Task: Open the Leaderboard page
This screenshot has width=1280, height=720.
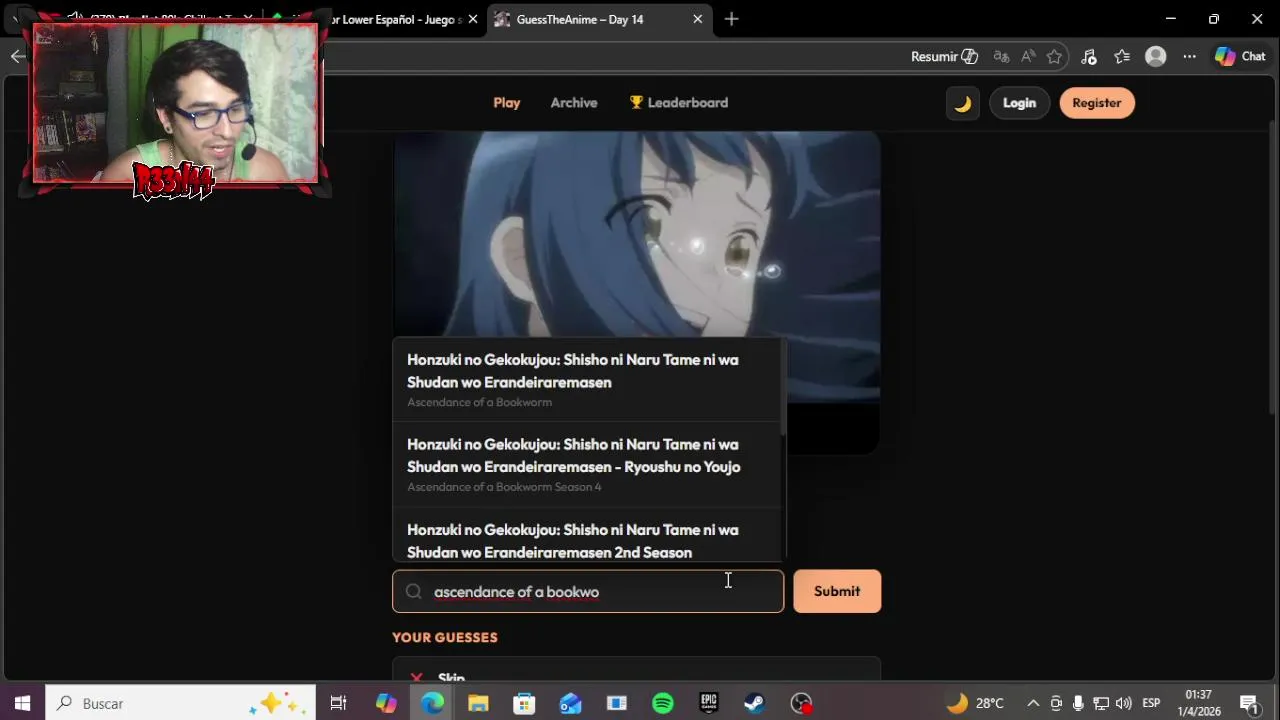Action: coord(678,103)
